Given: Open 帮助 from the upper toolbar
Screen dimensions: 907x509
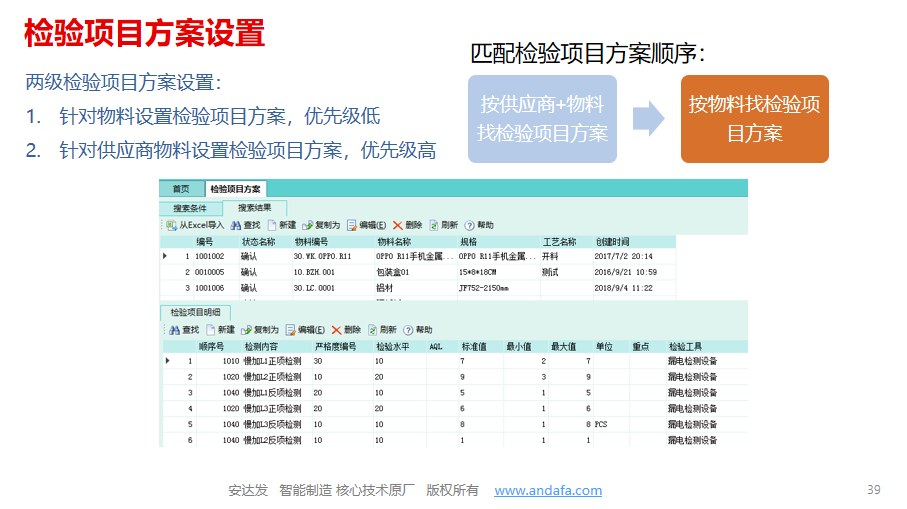Looking at the screenshot, I should pos(479,225).
